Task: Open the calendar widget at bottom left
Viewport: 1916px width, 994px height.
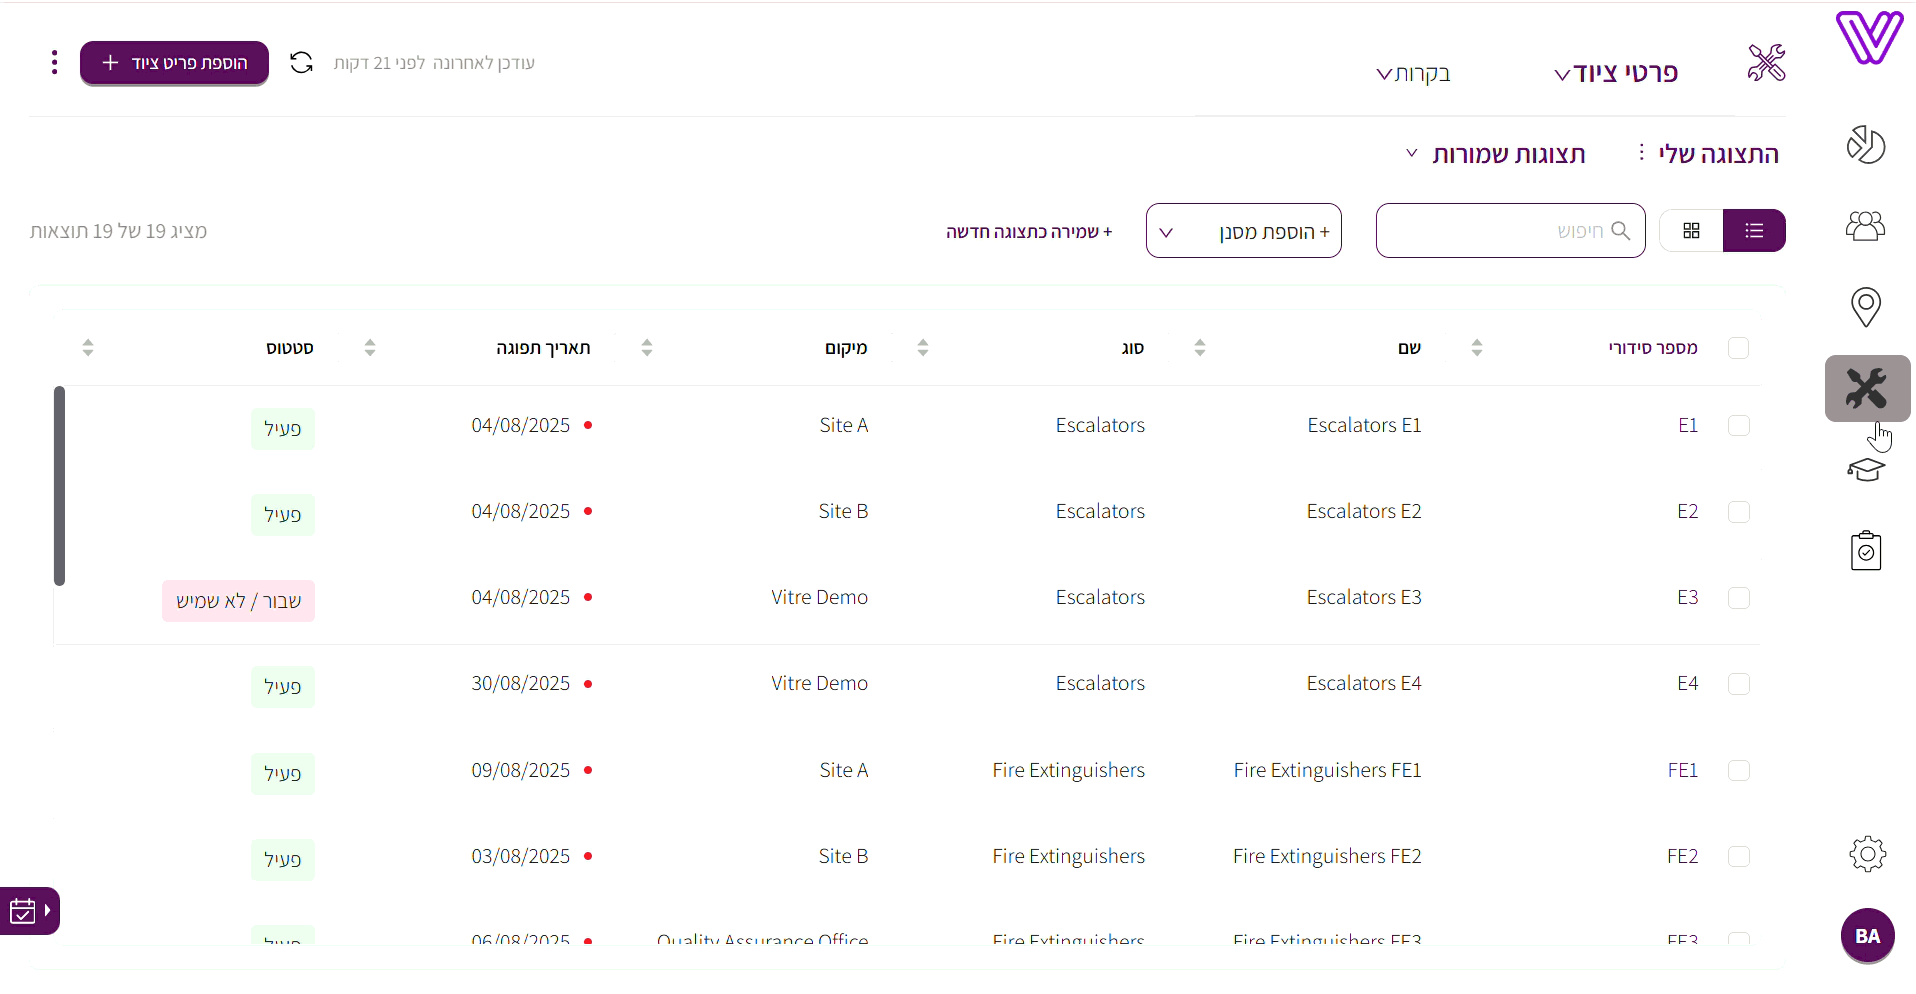Action: (x=29, y=911)
